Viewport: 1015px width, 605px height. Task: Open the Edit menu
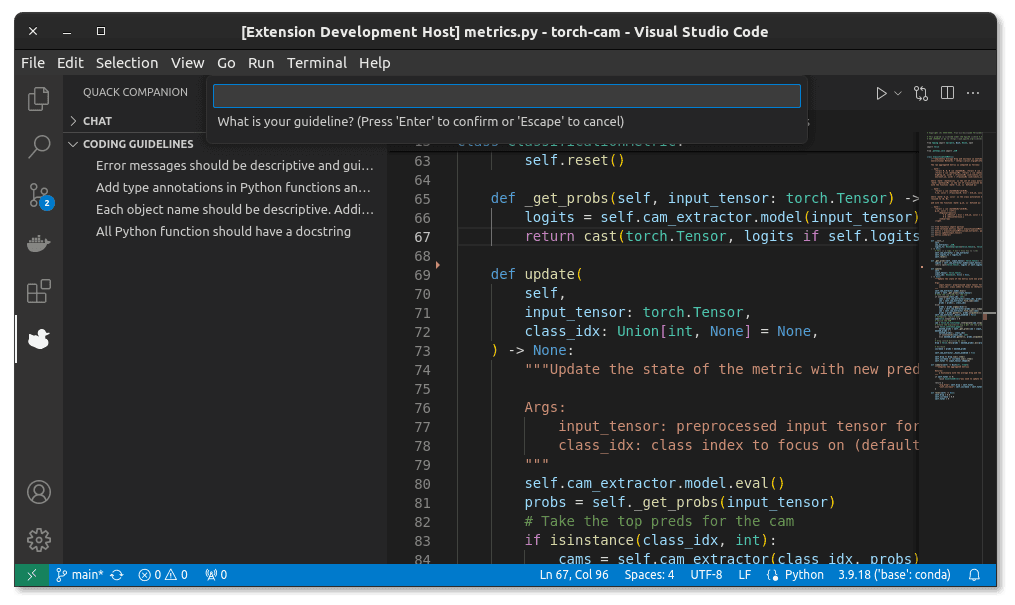click(x=70, y=63)
